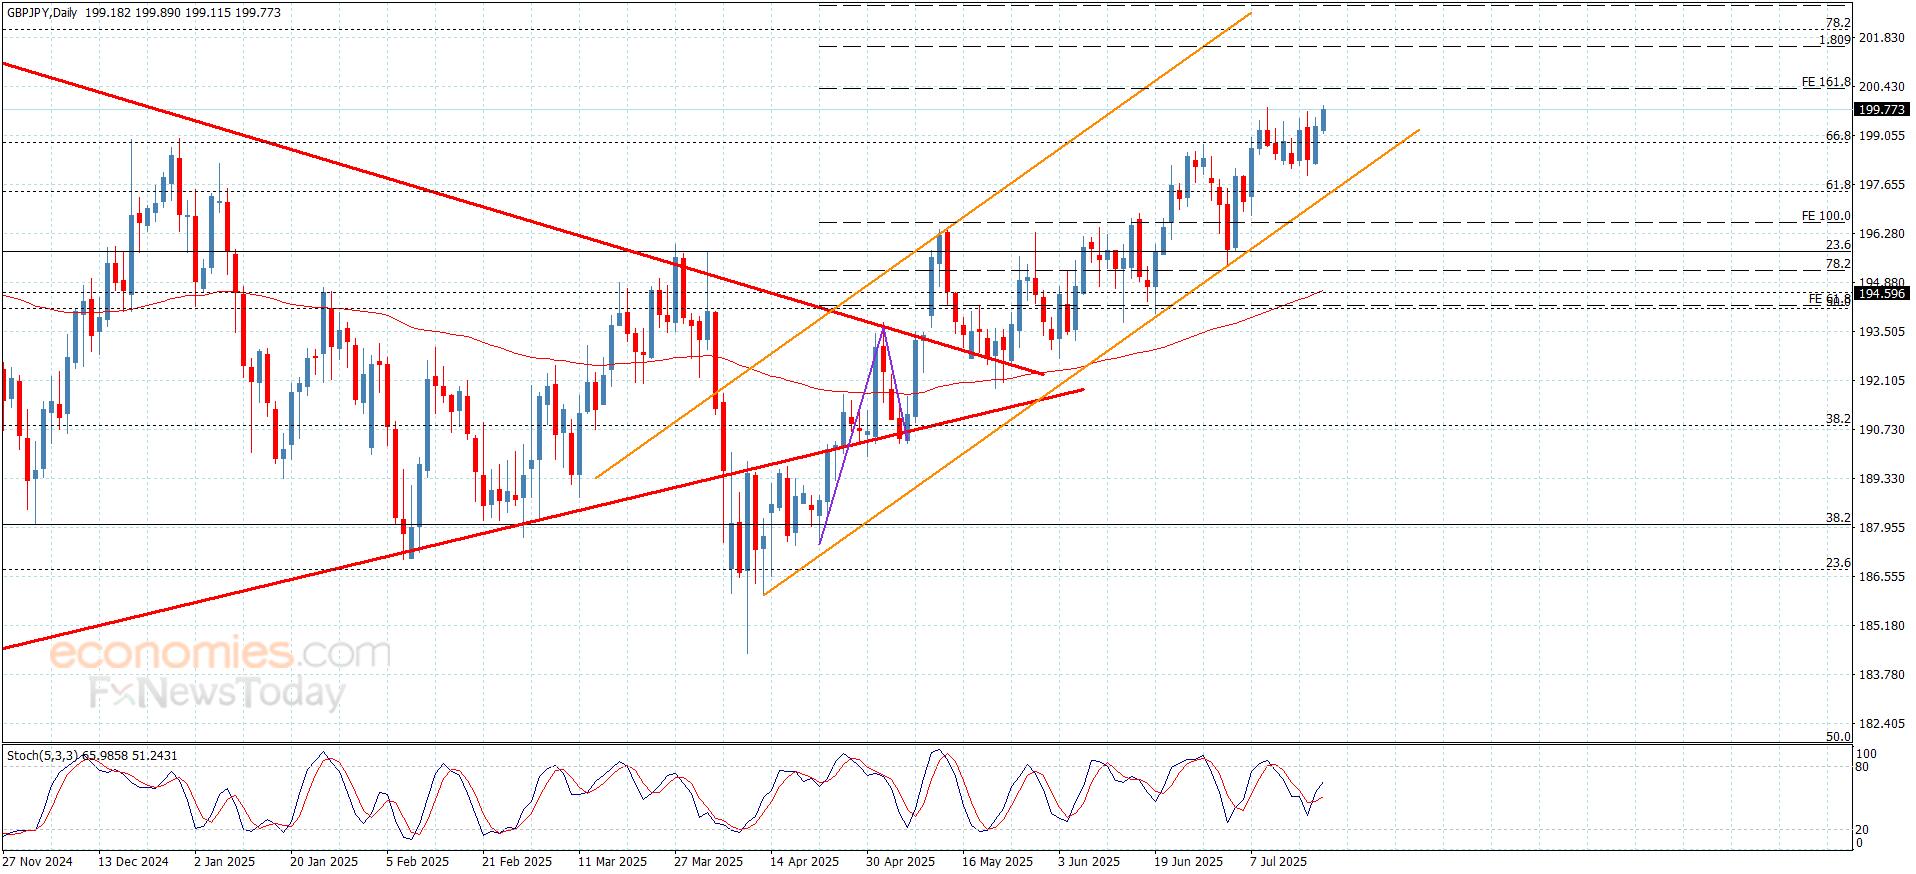Select the 66.8 Fibonacci level label
1916x874 pixels.
pyautogui.click(x=1838, y=136)
